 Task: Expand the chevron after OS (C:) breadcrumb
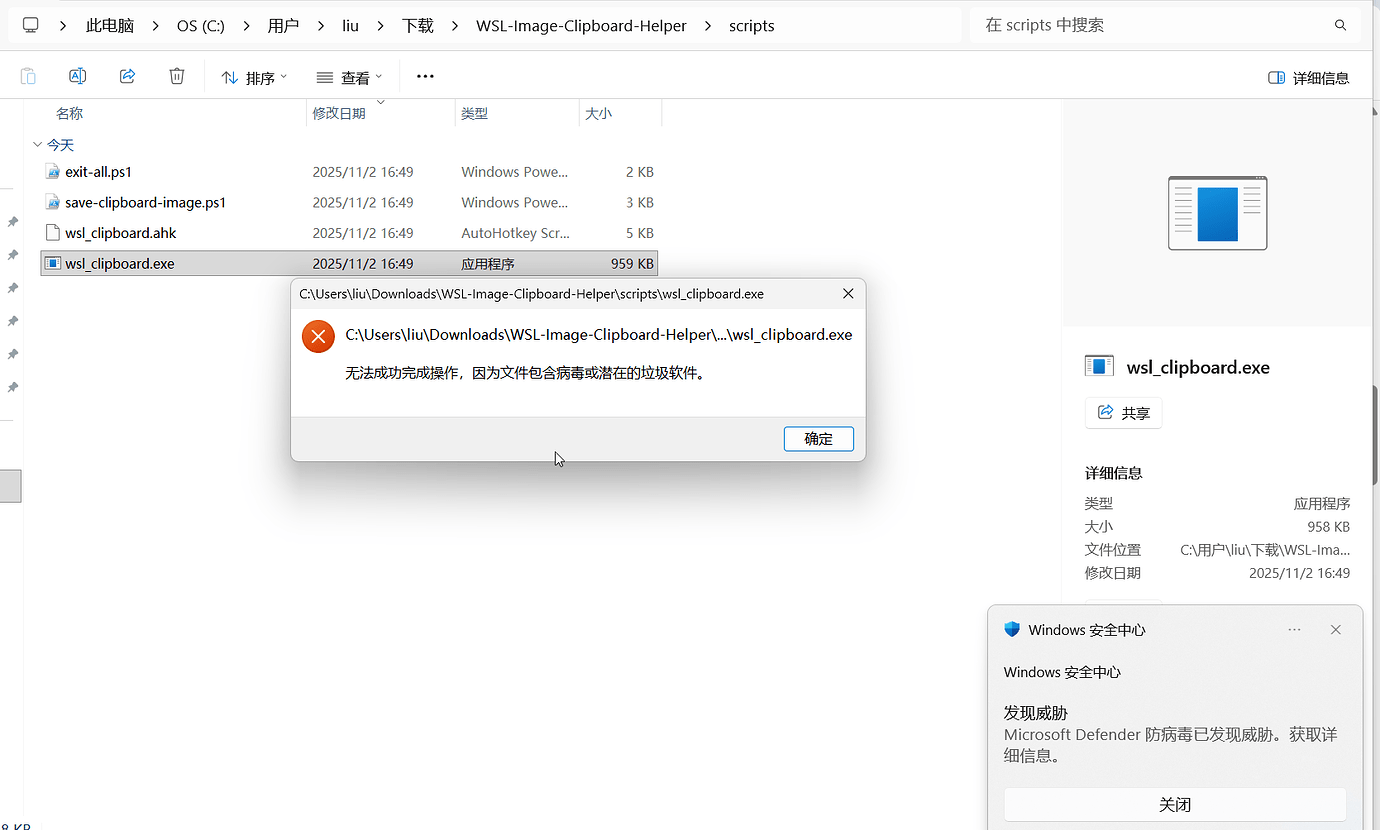tap(245, 26)
